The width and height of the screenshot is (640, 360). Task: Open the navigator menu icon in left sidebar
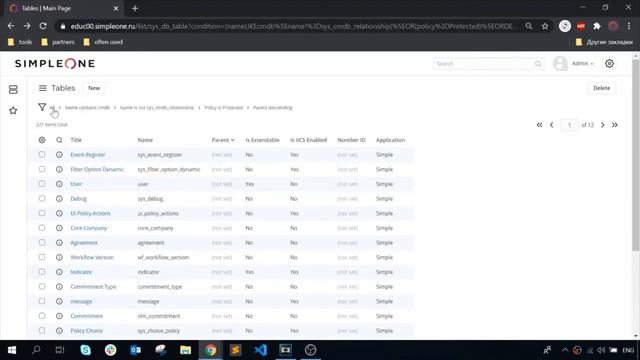click(x=13, y=89)
